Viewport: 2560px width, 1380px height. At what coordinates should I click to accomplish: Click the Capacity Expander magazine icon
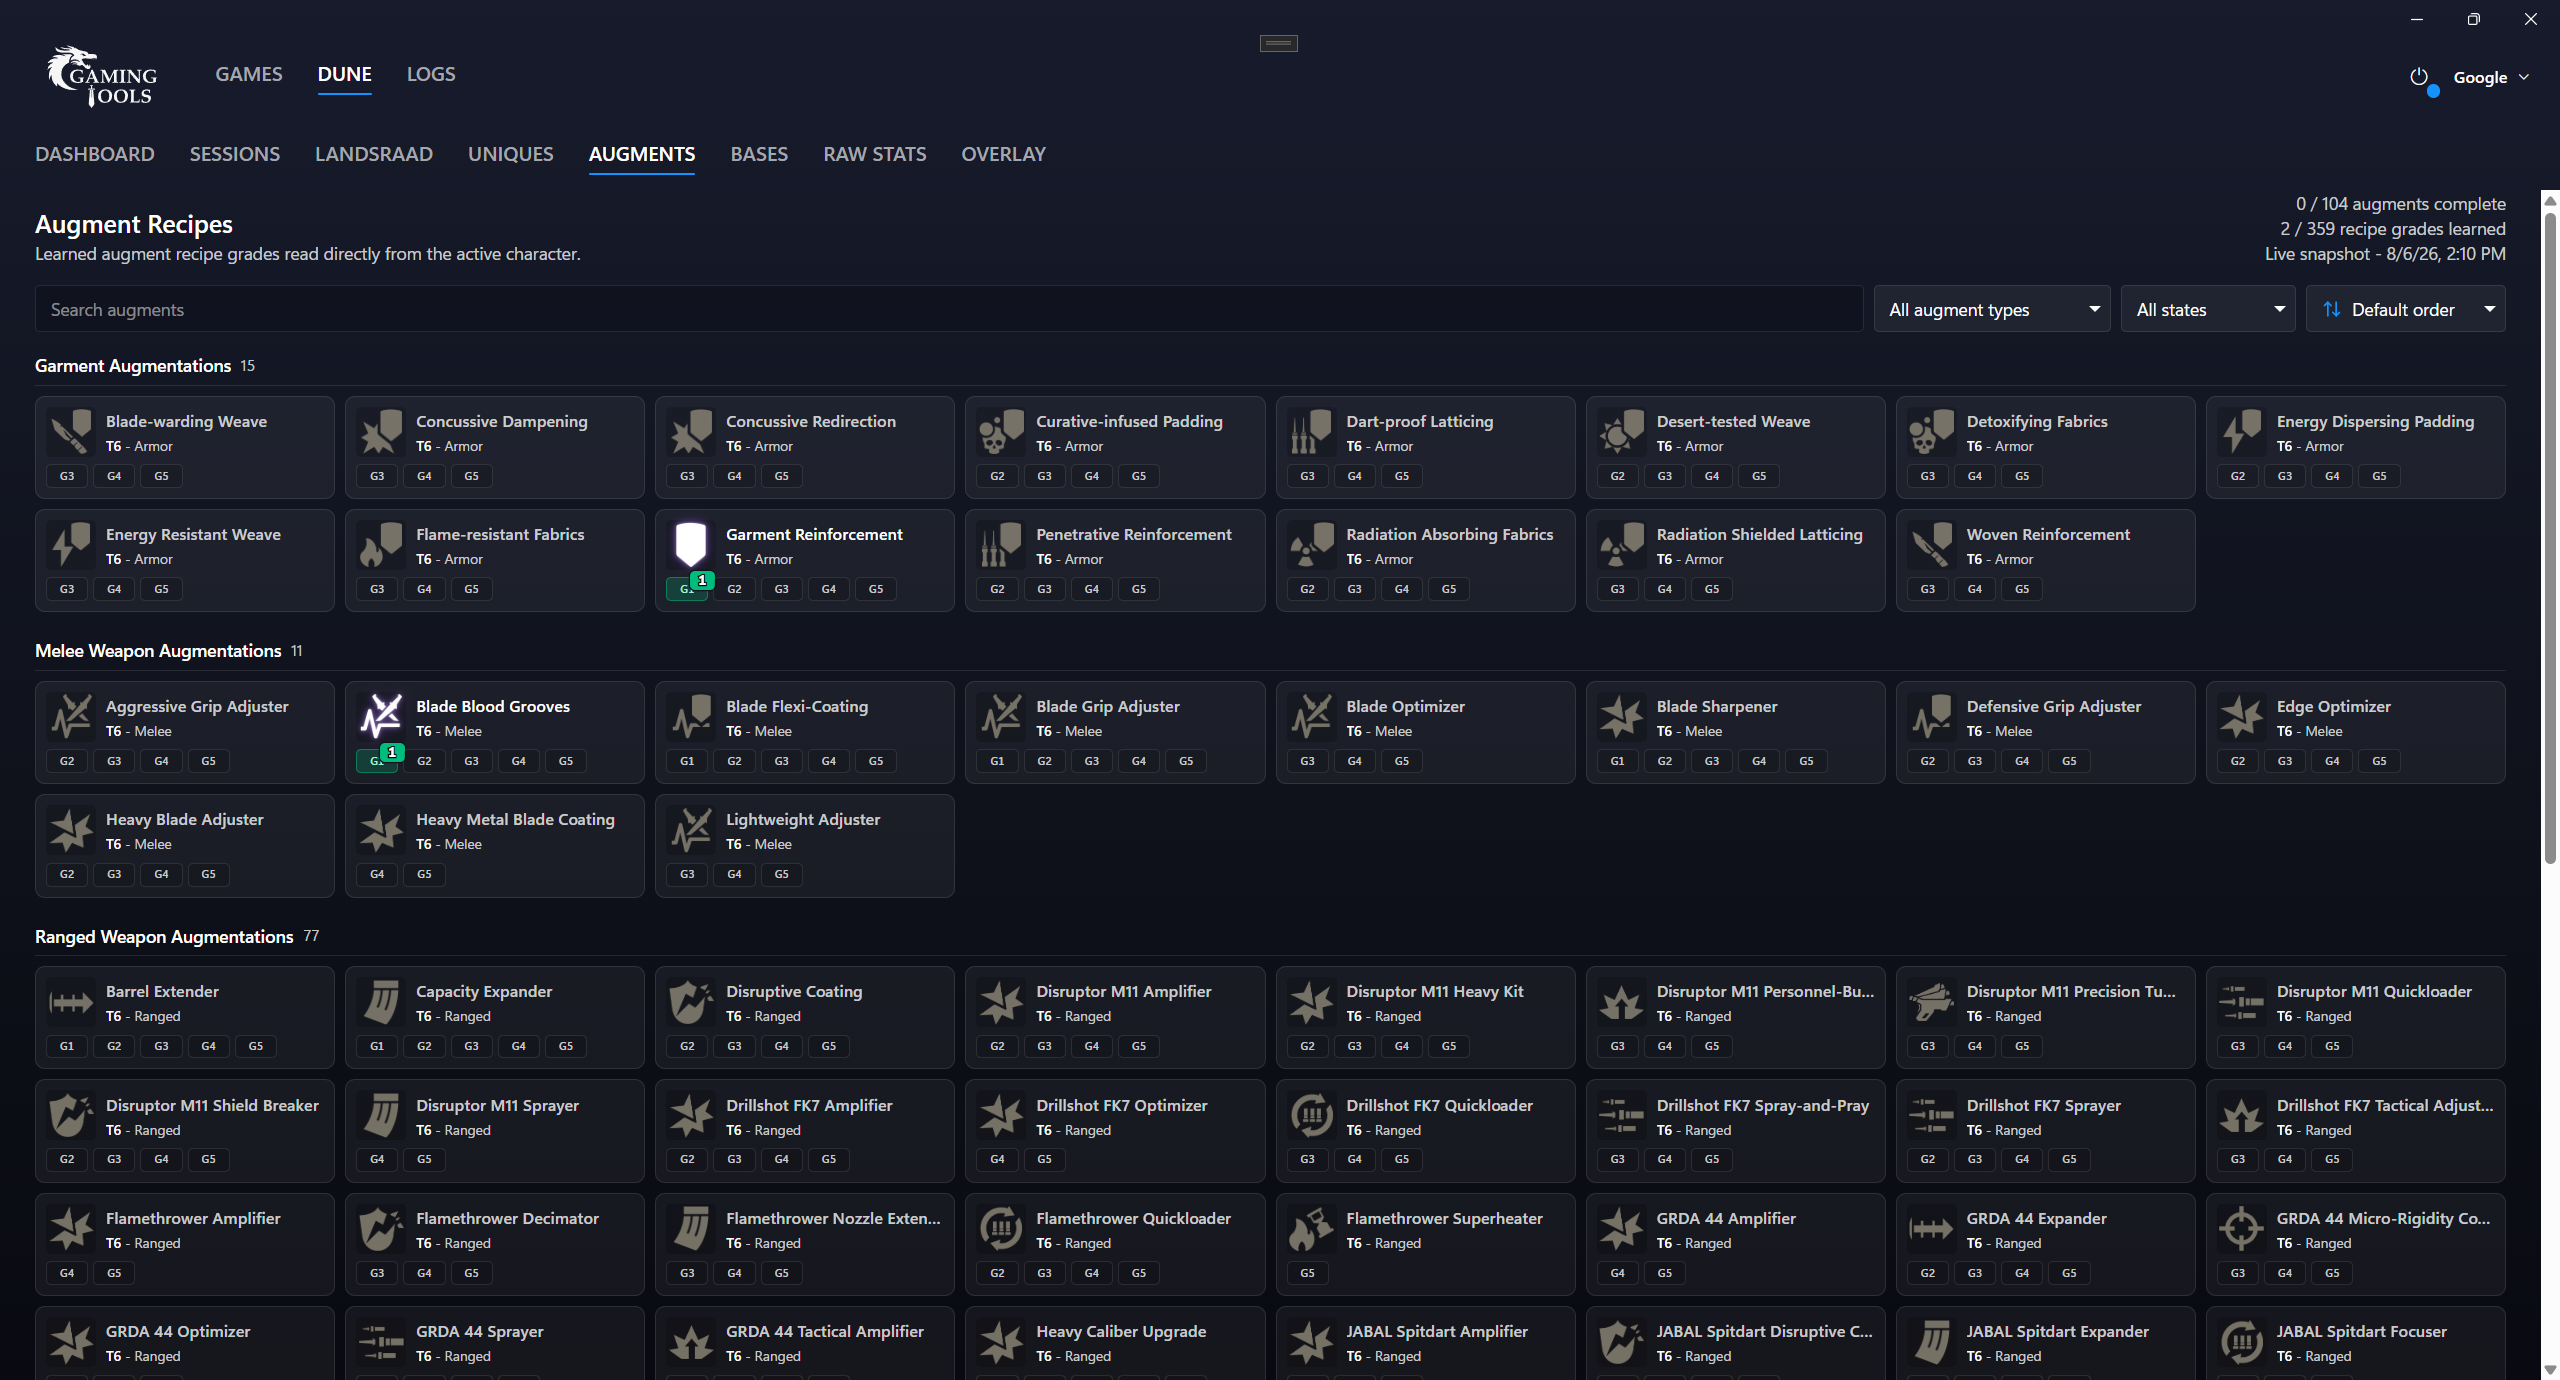[381, 1003]
